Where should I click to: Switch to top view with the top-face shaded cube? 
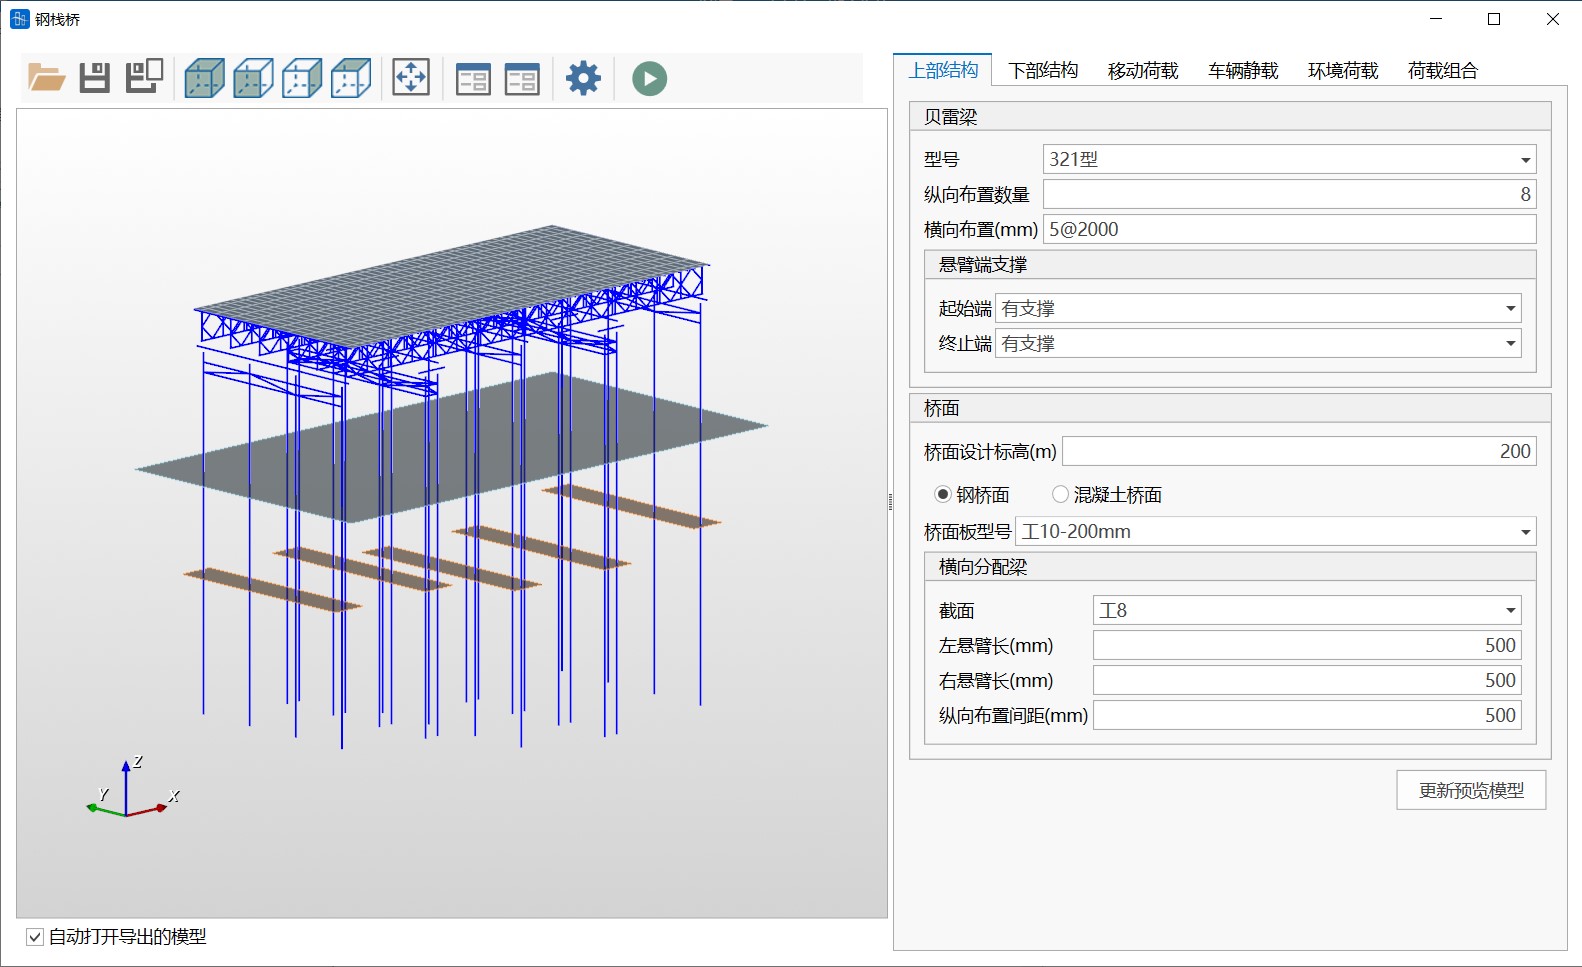click(x=351, y=78)
